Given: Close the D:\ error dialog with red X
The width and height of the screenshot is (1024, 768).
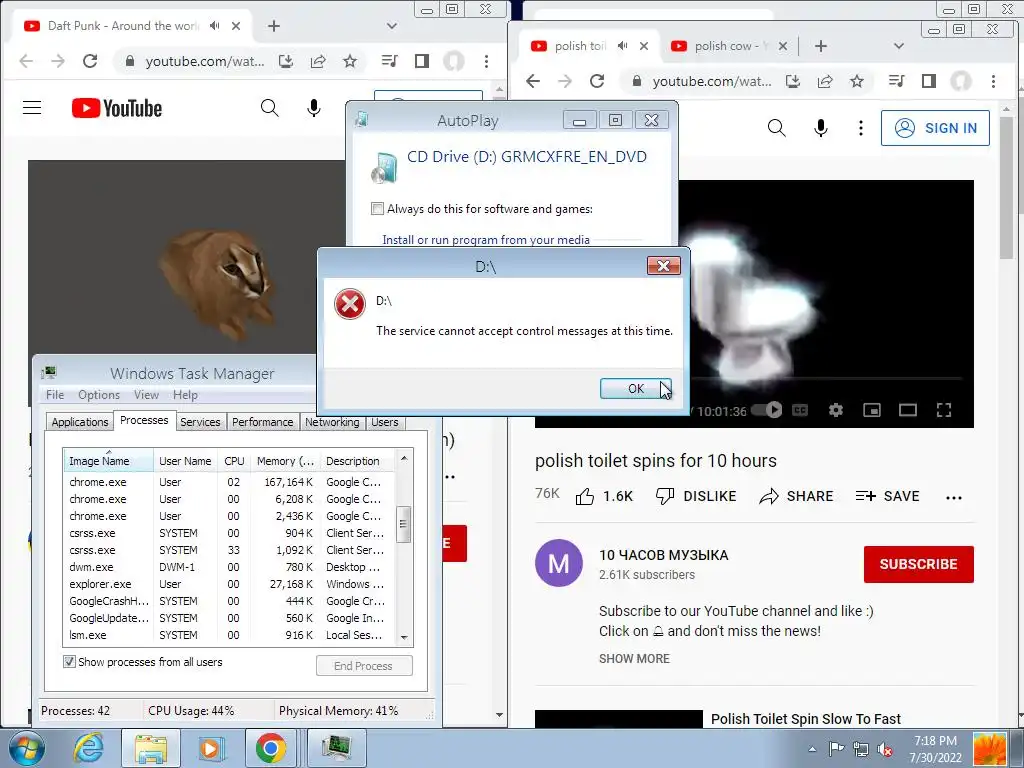Looking at the screenshot, I should coord(664,265).
